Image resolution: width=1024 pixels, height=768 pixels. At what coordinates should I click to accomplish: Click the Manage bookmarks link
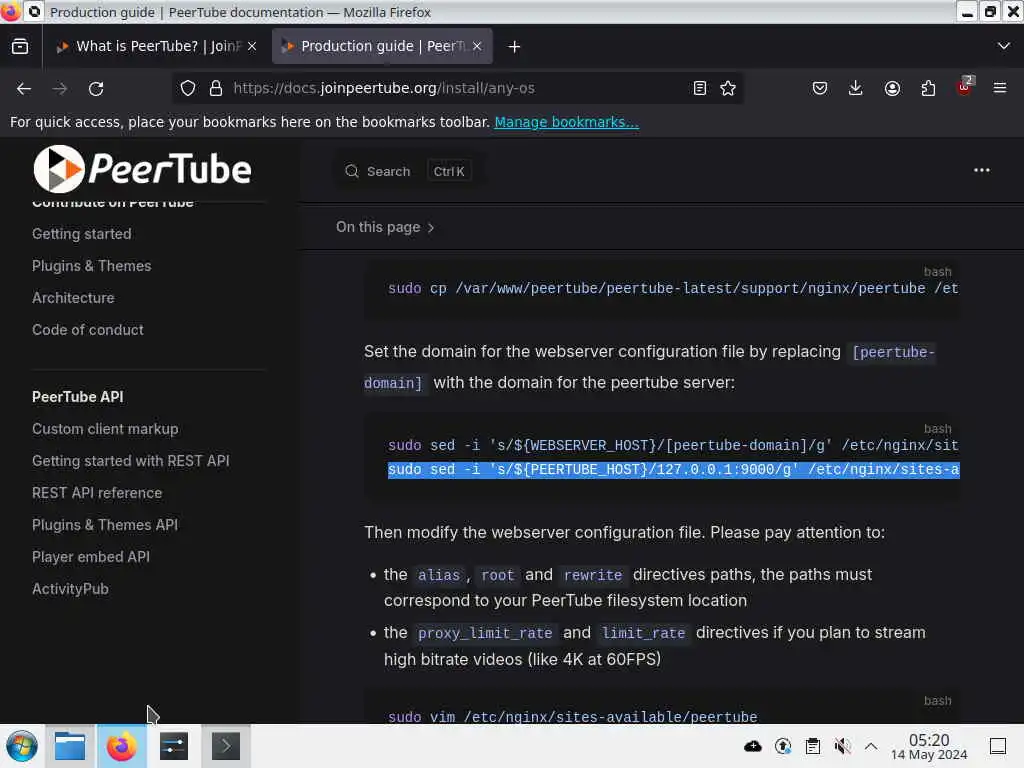566,122
